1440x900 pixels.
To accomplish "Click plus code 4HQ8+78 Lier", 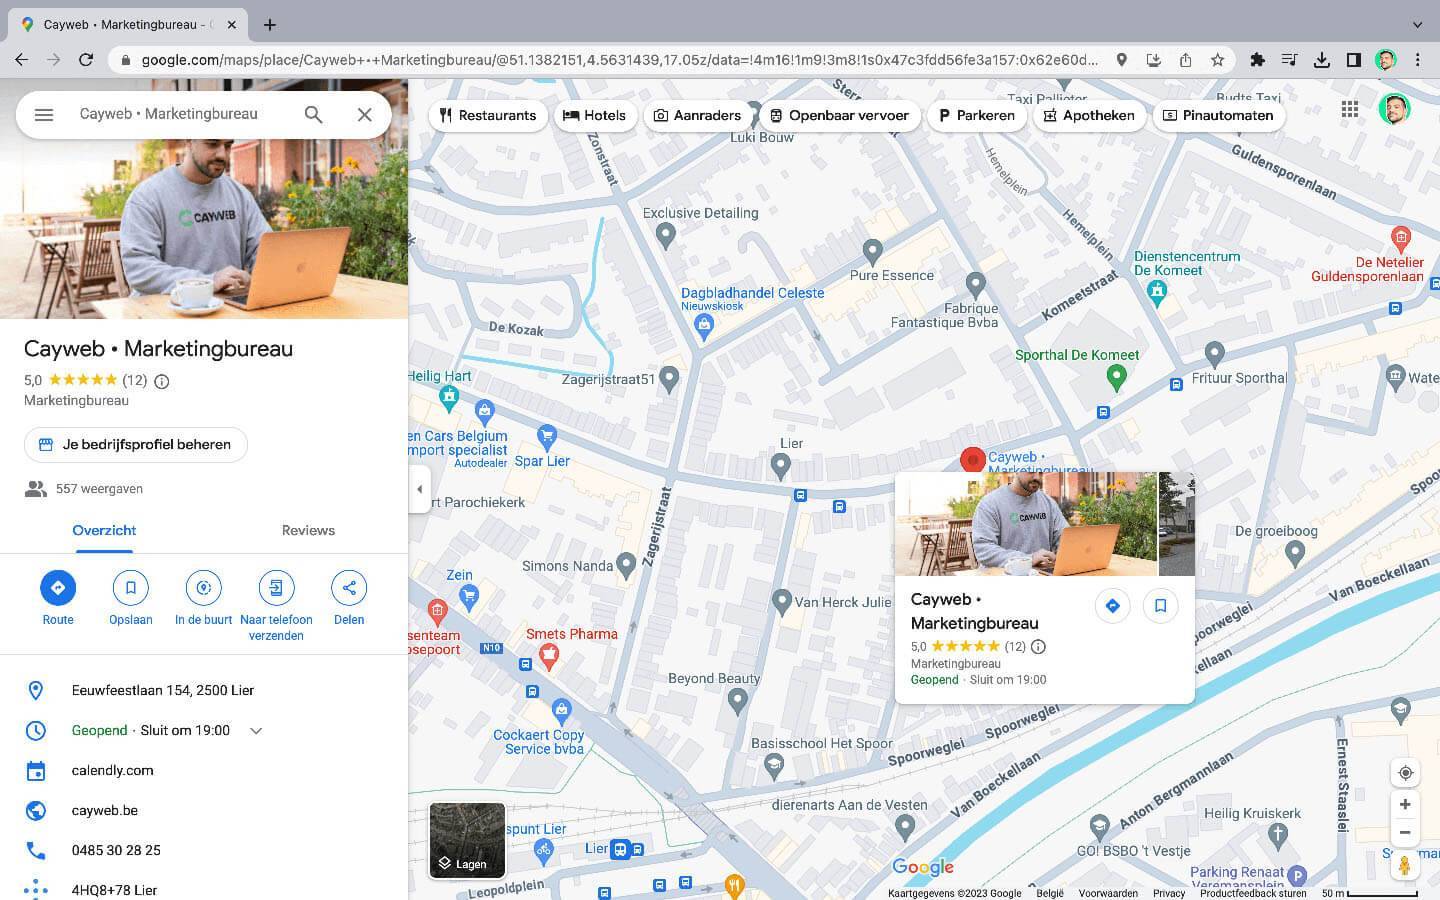I will coord(114,890).
